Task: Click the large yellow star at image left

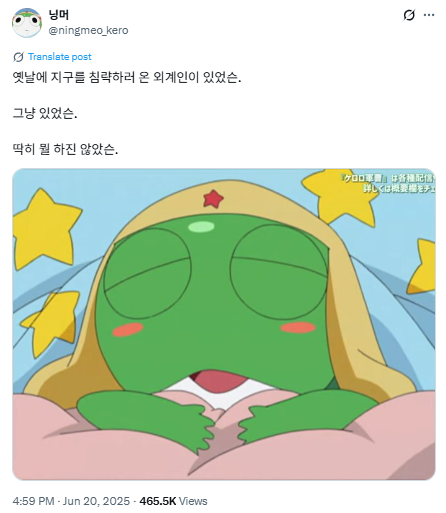Action: [x=45, y=228]
